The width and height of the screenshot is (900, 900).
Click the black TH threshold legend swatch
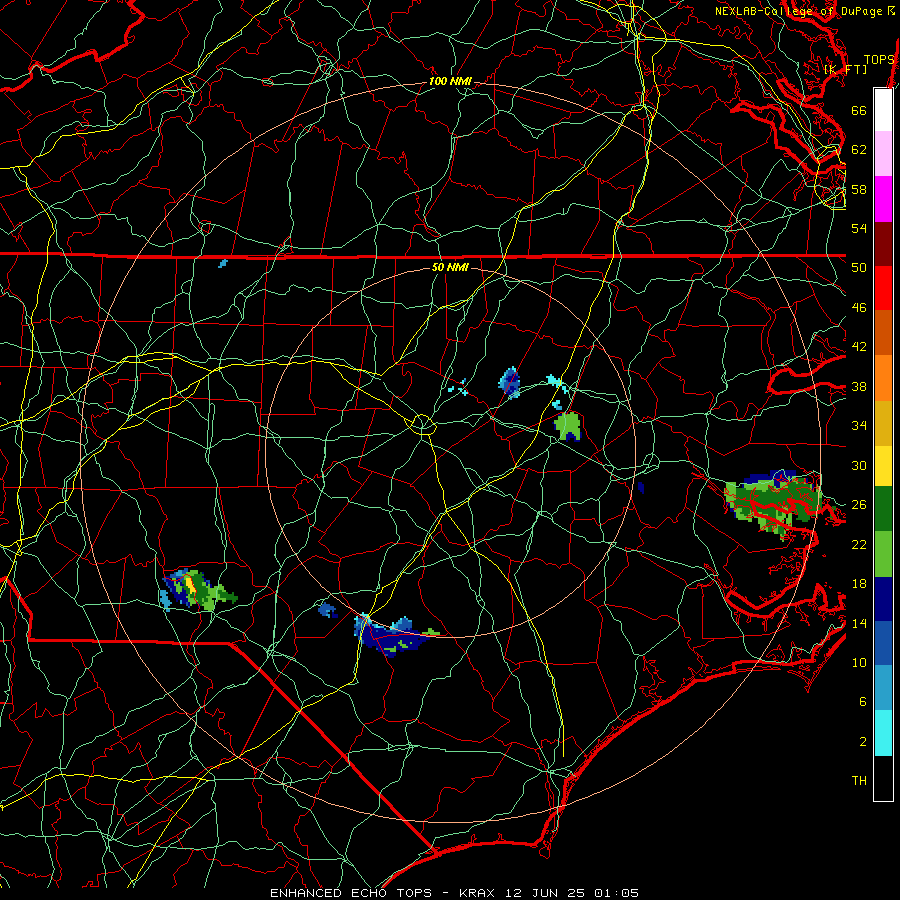pyautogui.click(x=883, y=778)
